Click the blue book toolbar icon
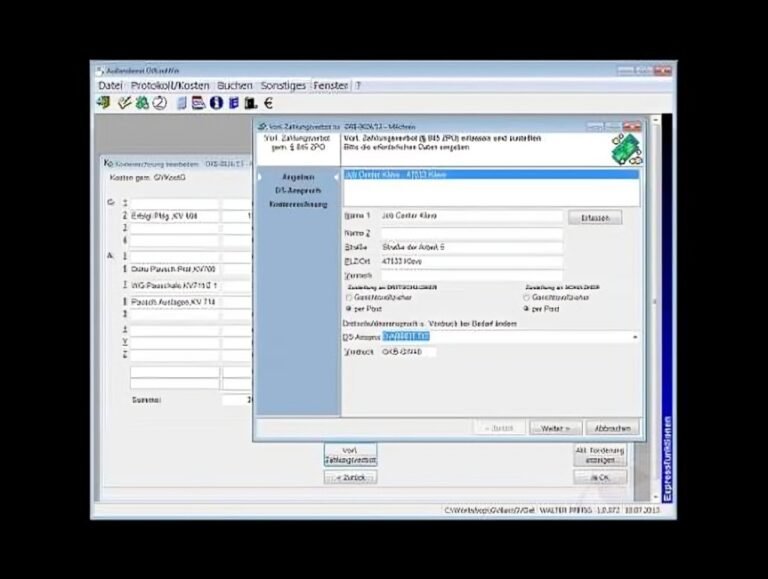This screenshot has width=768, height=579. coord(234,103)
